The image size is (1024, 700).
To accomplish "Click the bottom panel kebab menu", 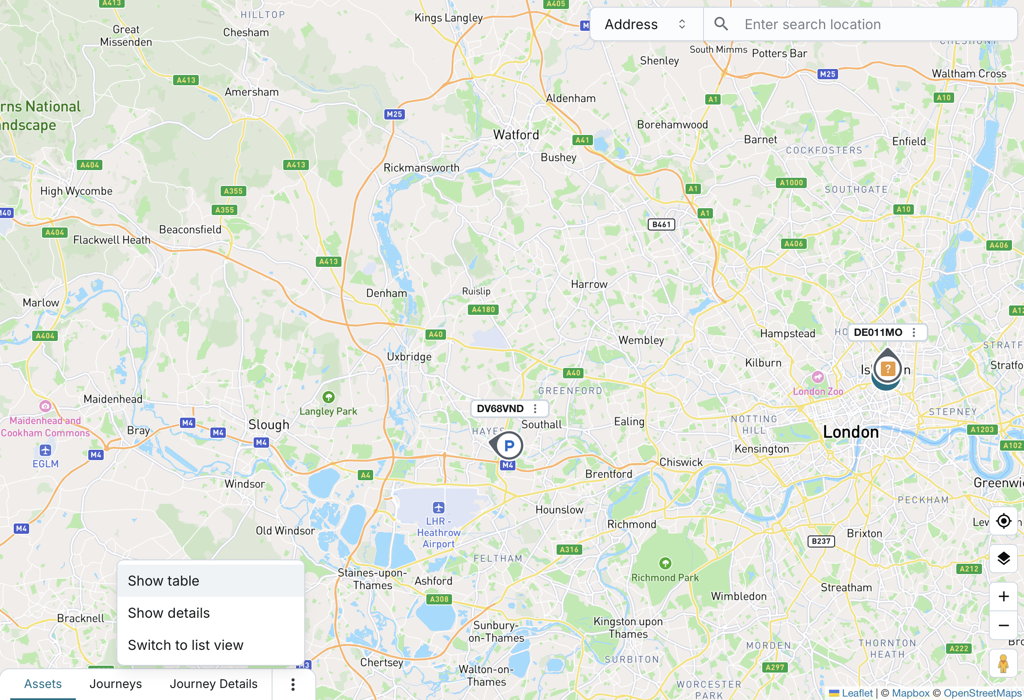I will tap(293, 684).
